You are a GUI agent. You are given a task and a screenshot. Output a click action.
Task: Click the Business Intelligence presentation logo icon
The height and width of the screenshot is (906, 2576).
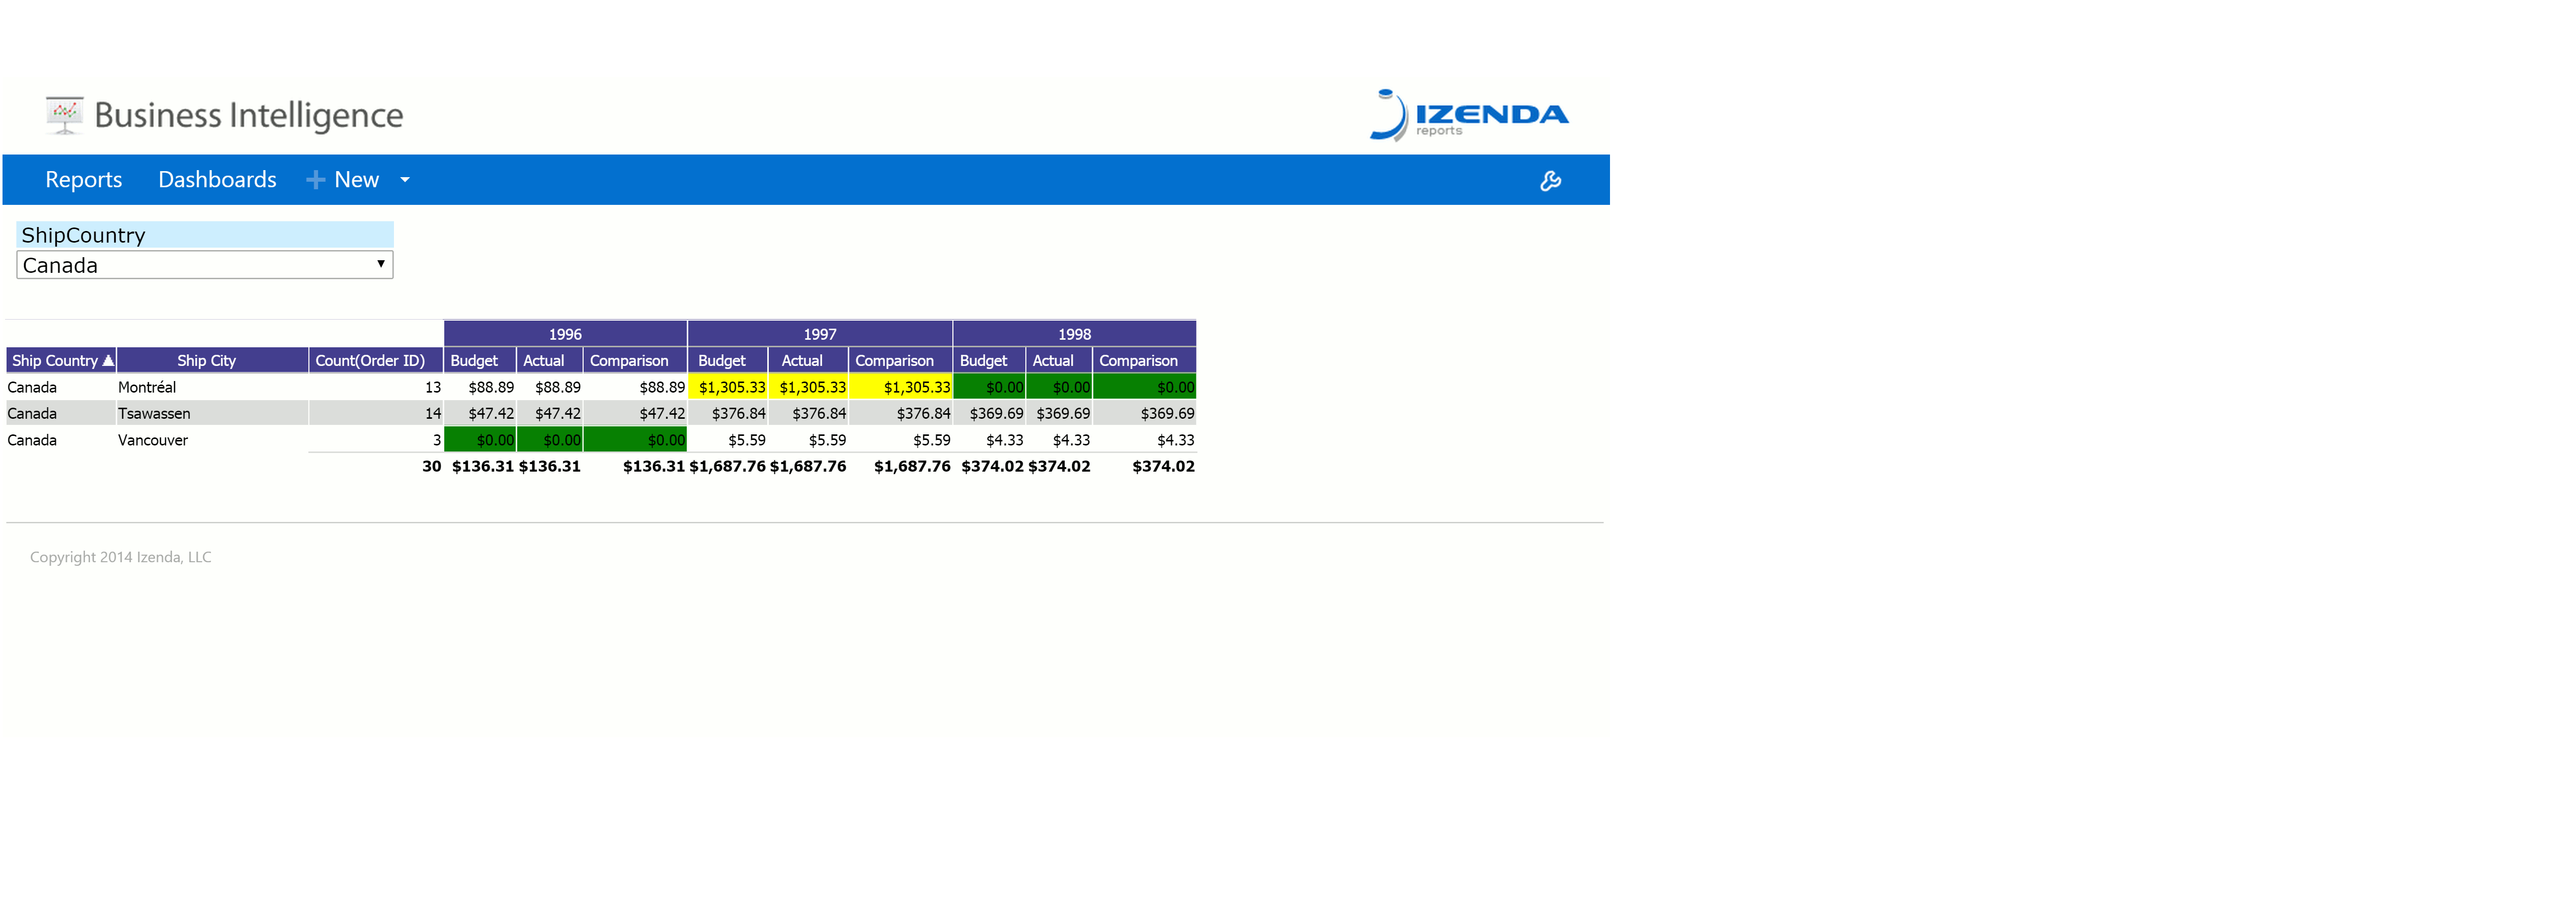point(65,115)
